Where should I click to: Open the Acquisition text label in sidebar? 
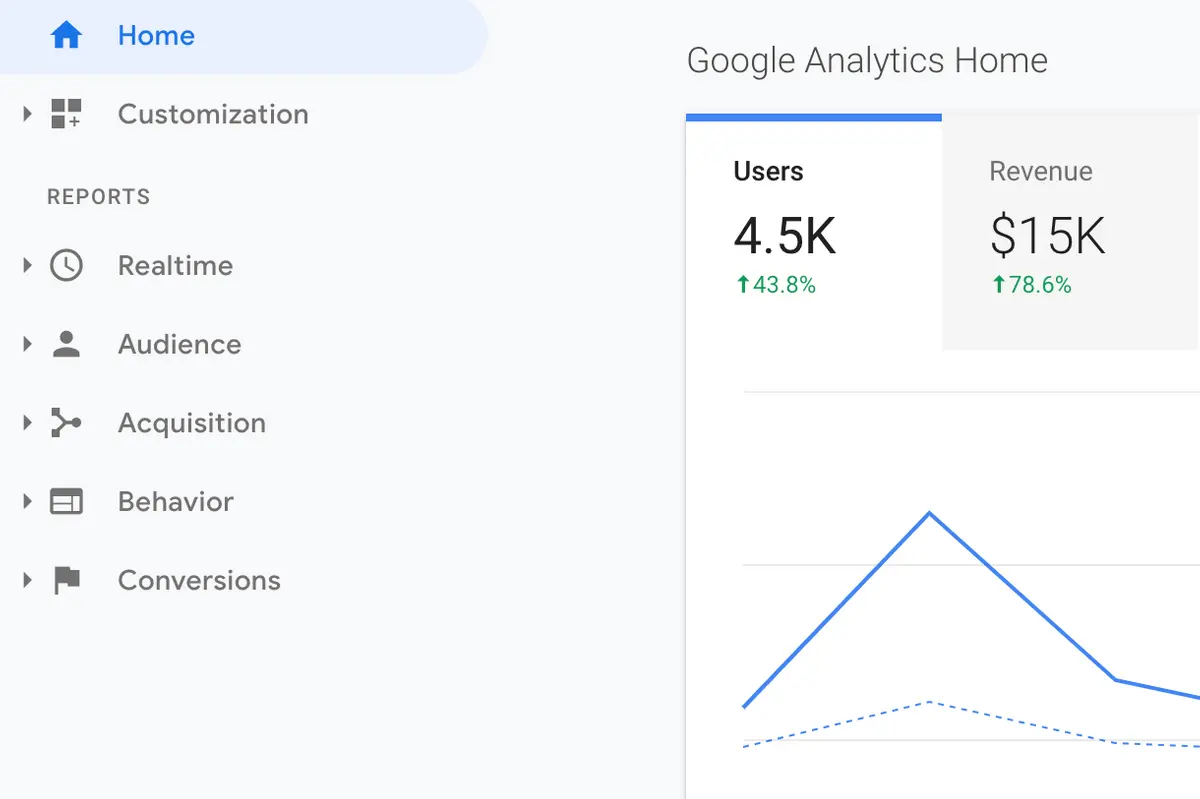coord(192,424)
